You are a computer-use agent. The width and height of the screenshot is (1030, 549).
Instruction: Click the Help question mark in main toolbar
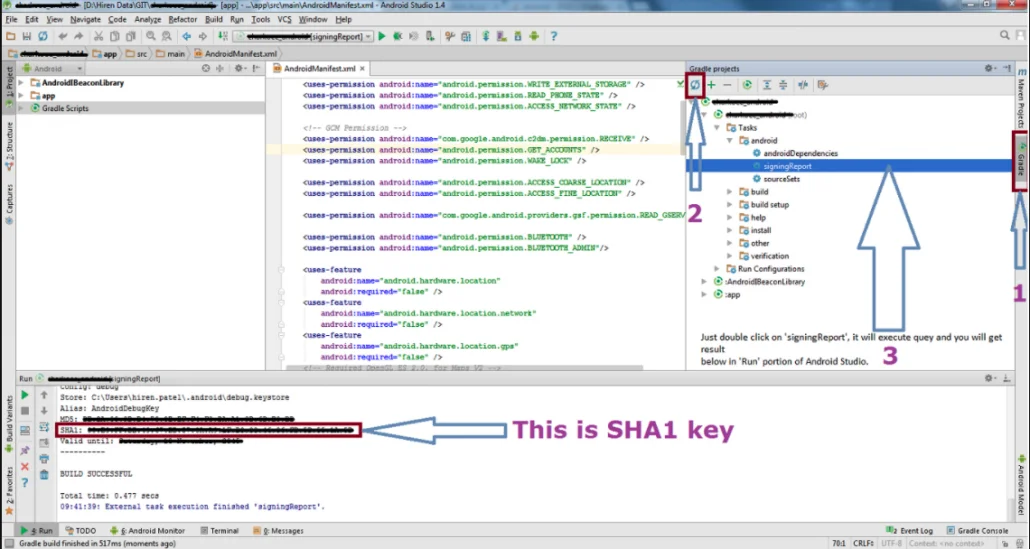pyautogui.click(x=554, y=36)
